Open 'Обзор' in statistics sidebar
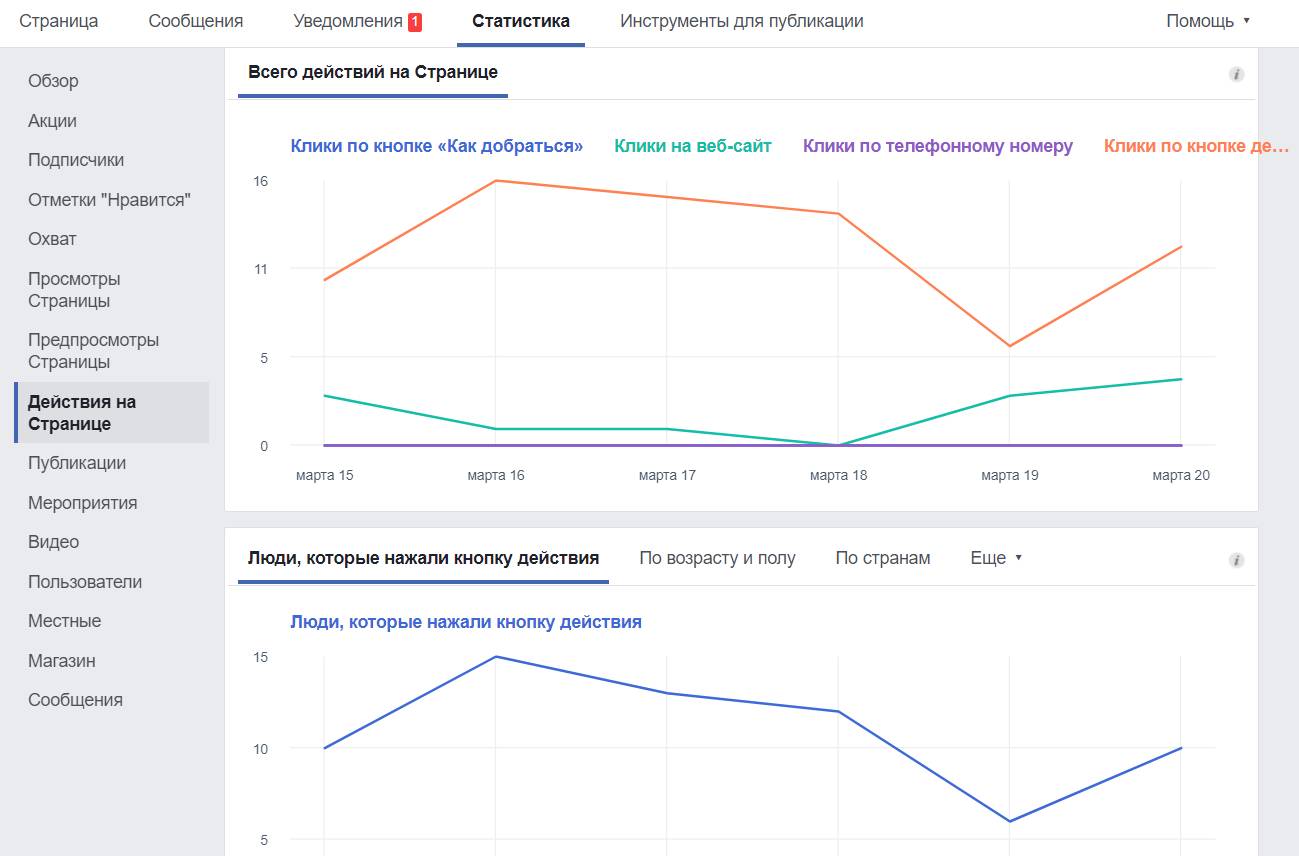The width and height of the screenshot is (1299, 856). coord(53,81)
